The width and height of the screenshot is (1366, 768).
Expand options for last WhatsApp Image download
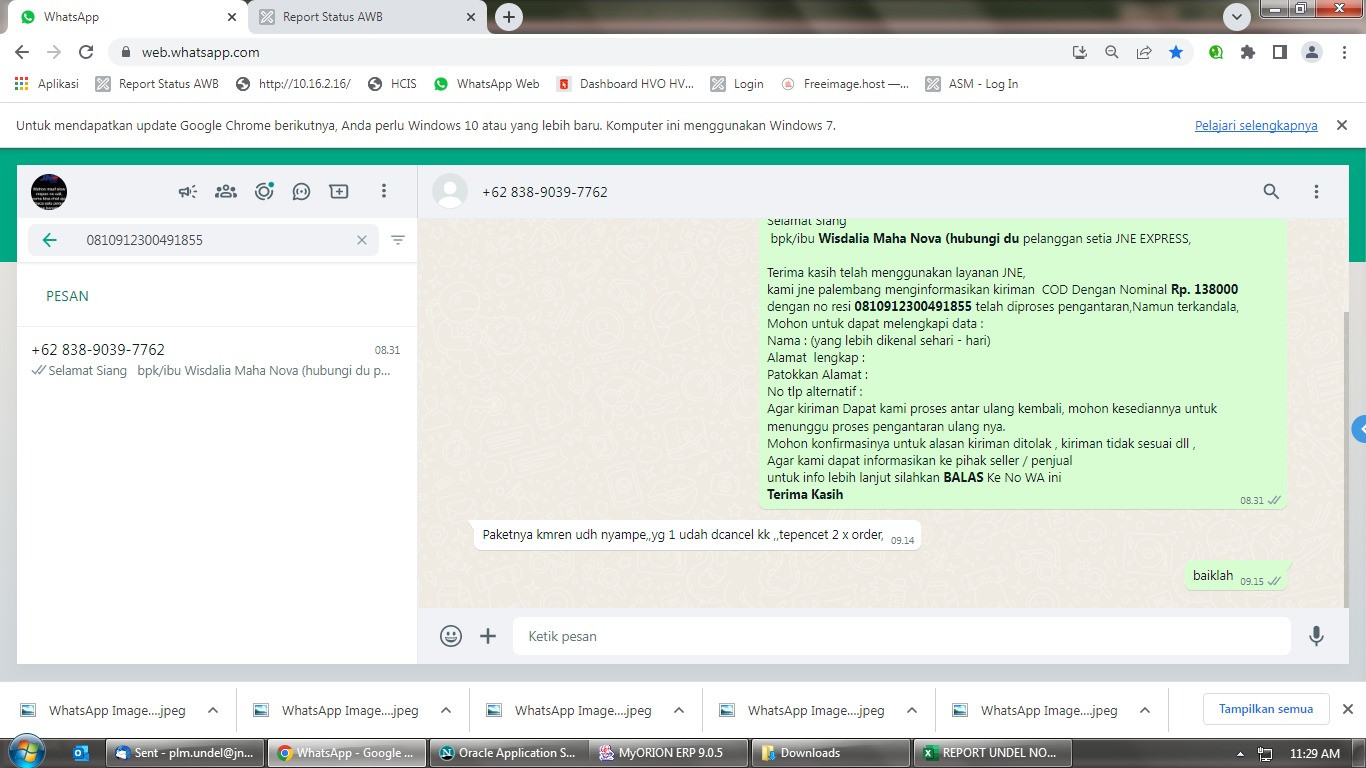[1145, 711]
